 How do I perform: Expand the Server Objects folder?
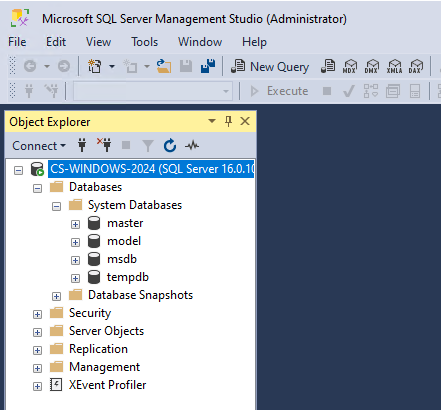tap(38, 333)
